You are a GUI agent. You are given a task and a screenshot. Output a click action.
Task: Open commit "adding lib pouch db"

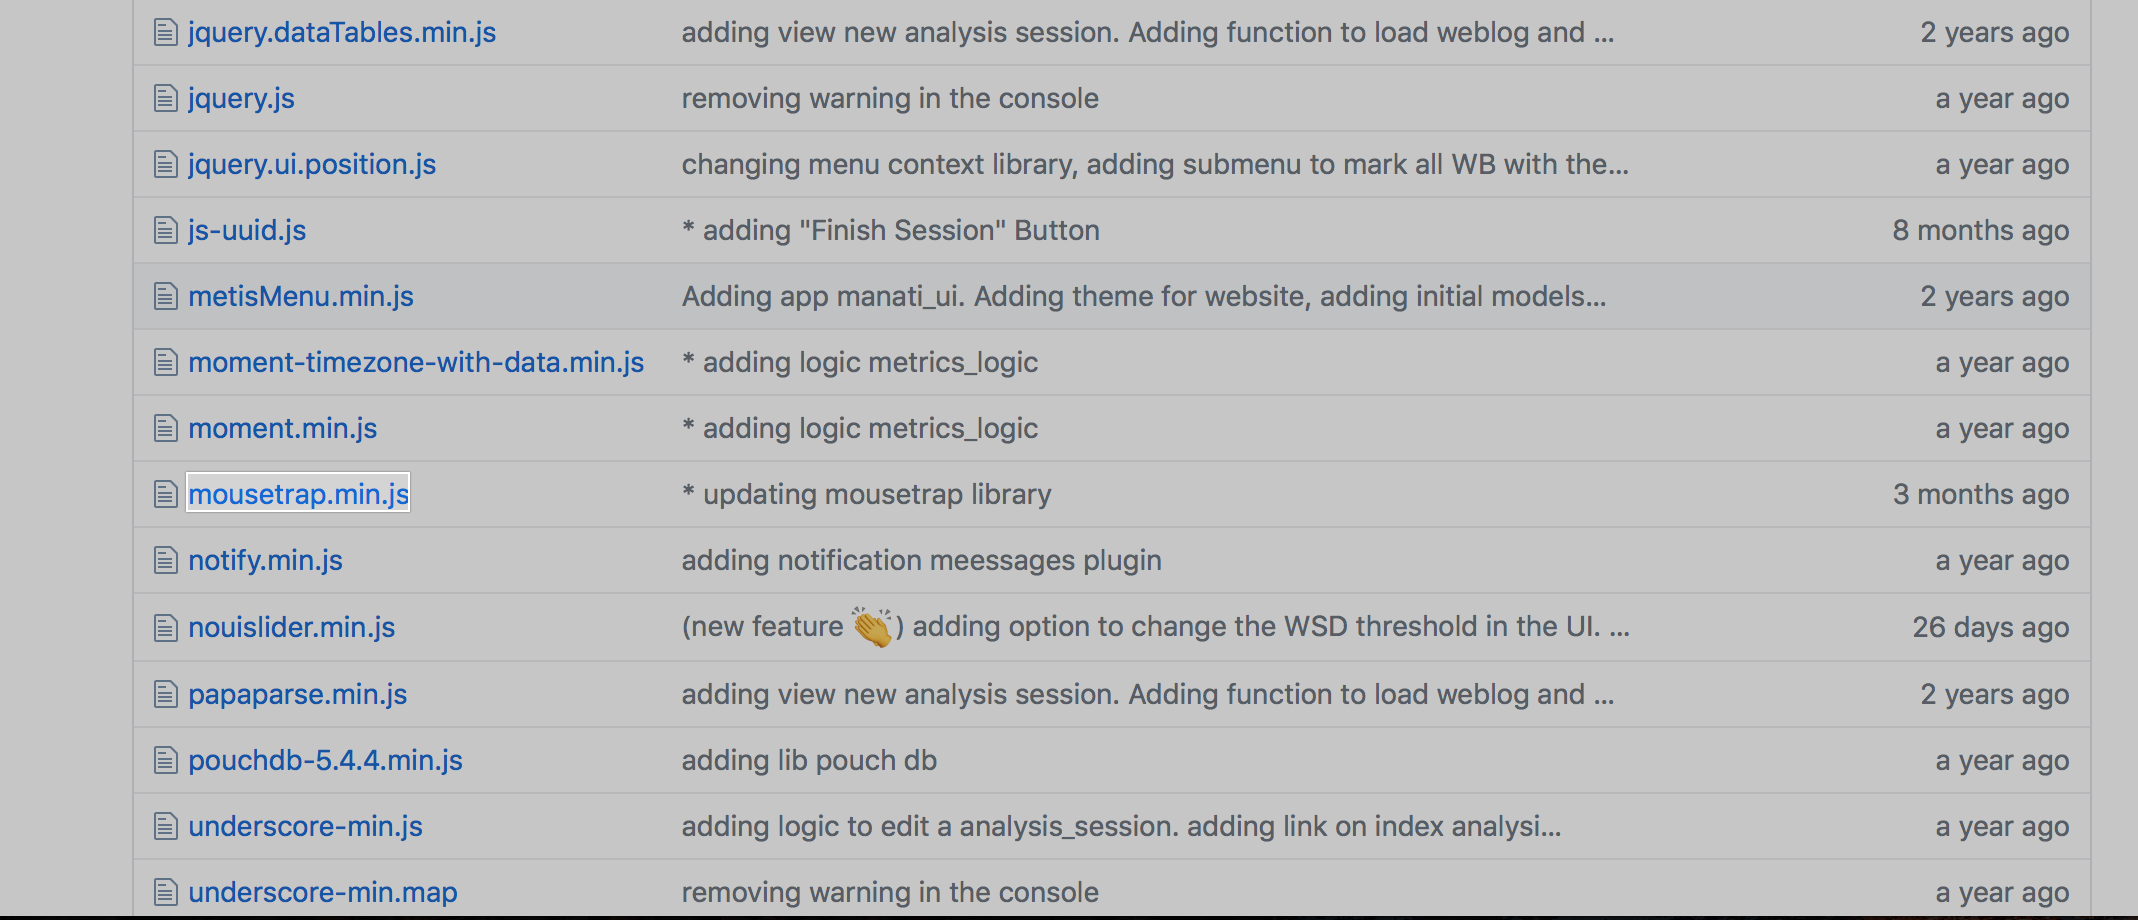pos(809,760)
